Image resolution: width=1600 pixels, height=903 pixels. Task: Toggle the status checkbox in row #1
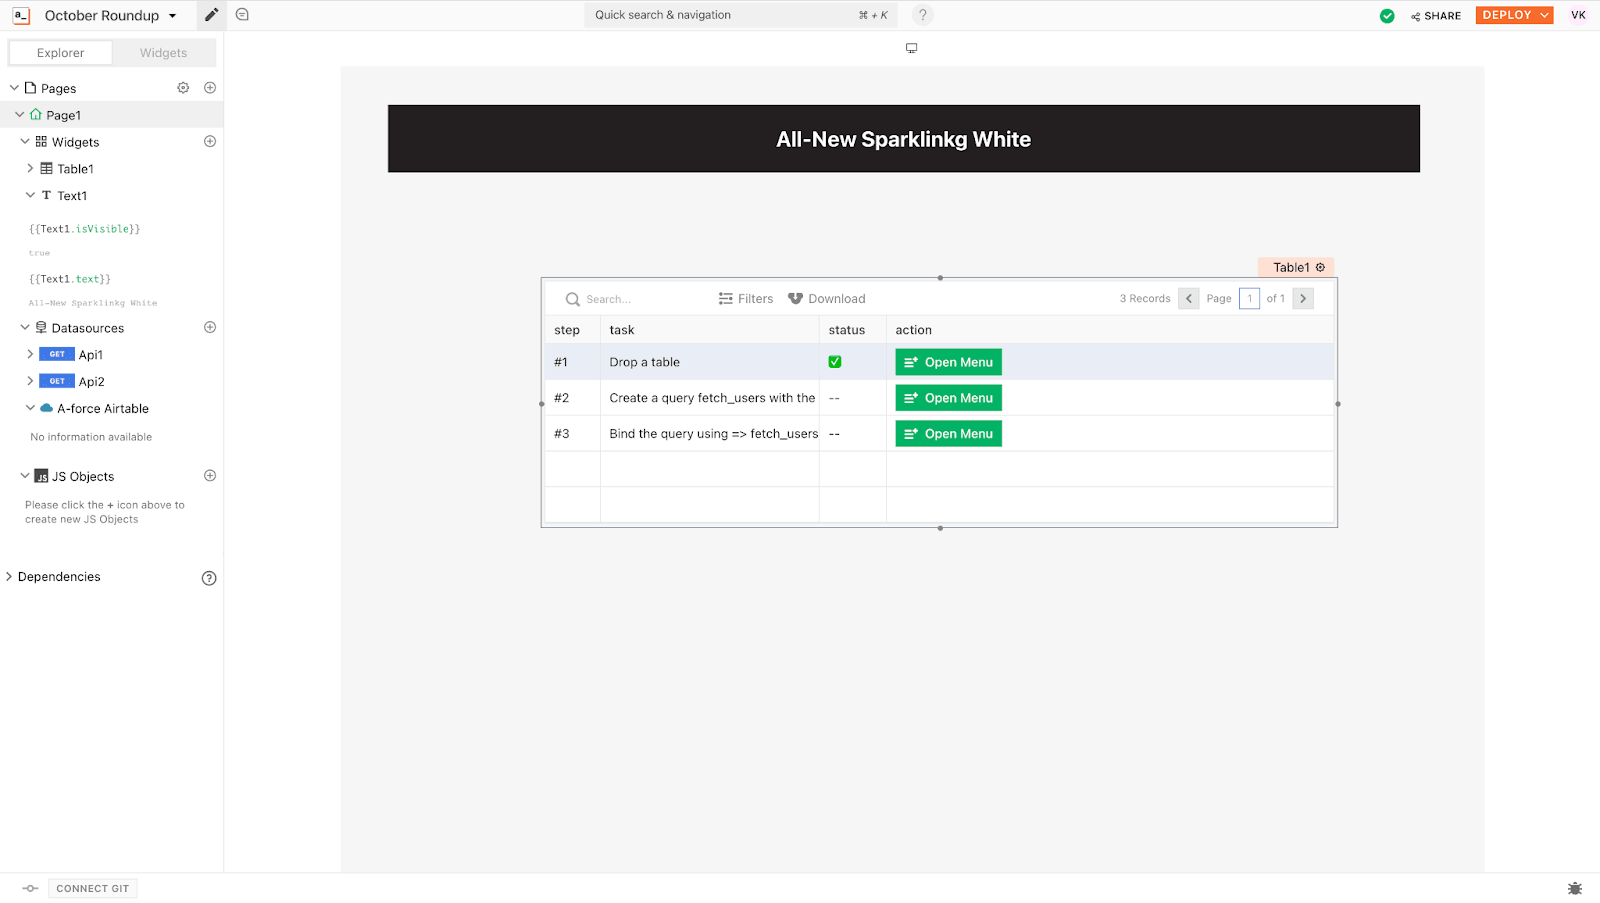tap(835, 362)
